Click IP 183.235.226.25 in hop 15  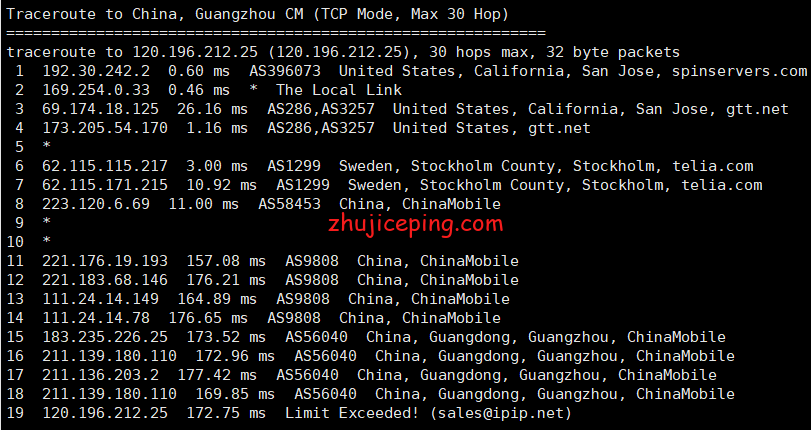pos(105,337)
